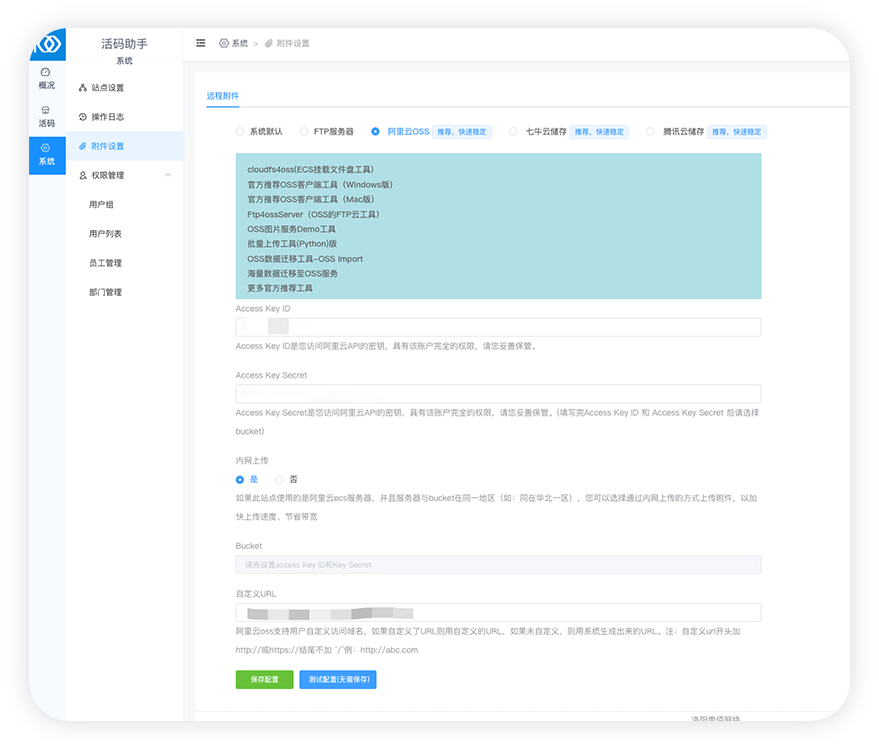
Task: Click the 附件设置 breadcrumb paperclip icon
Action: tap(269, 43)
